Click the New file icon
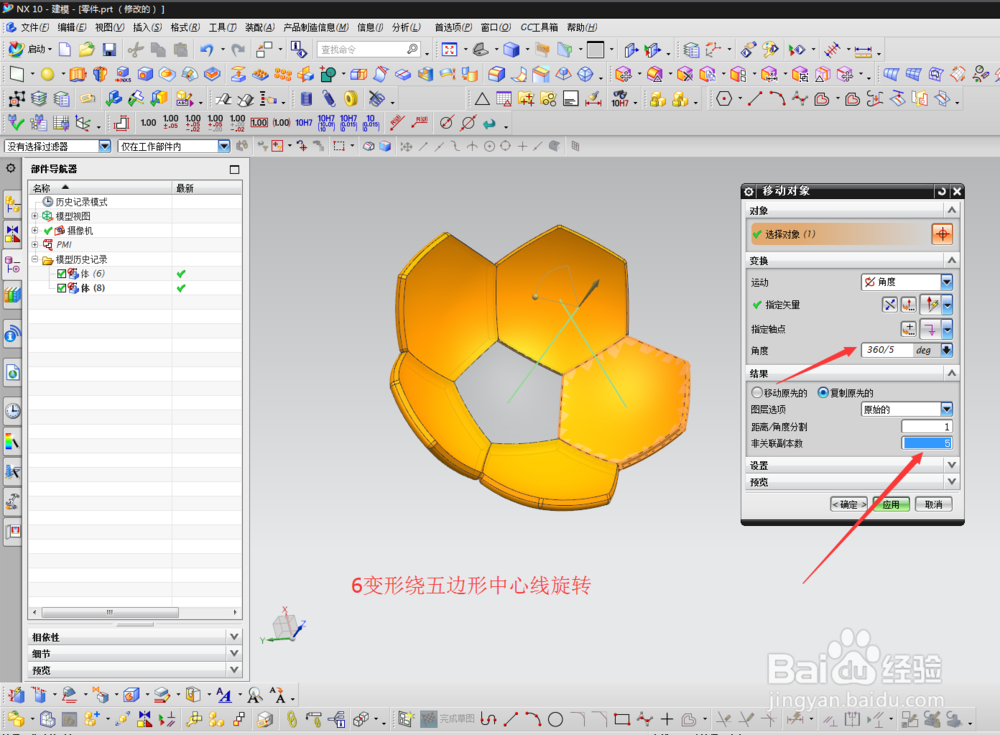Viewport: 1000px width, 735px height. (65, 49)
